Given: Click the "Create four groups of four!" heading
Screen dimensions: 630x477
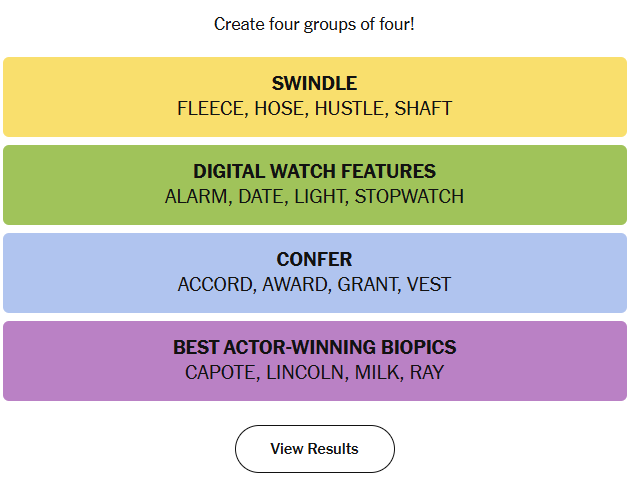Looking at the screenshot, I should point(314,23).
